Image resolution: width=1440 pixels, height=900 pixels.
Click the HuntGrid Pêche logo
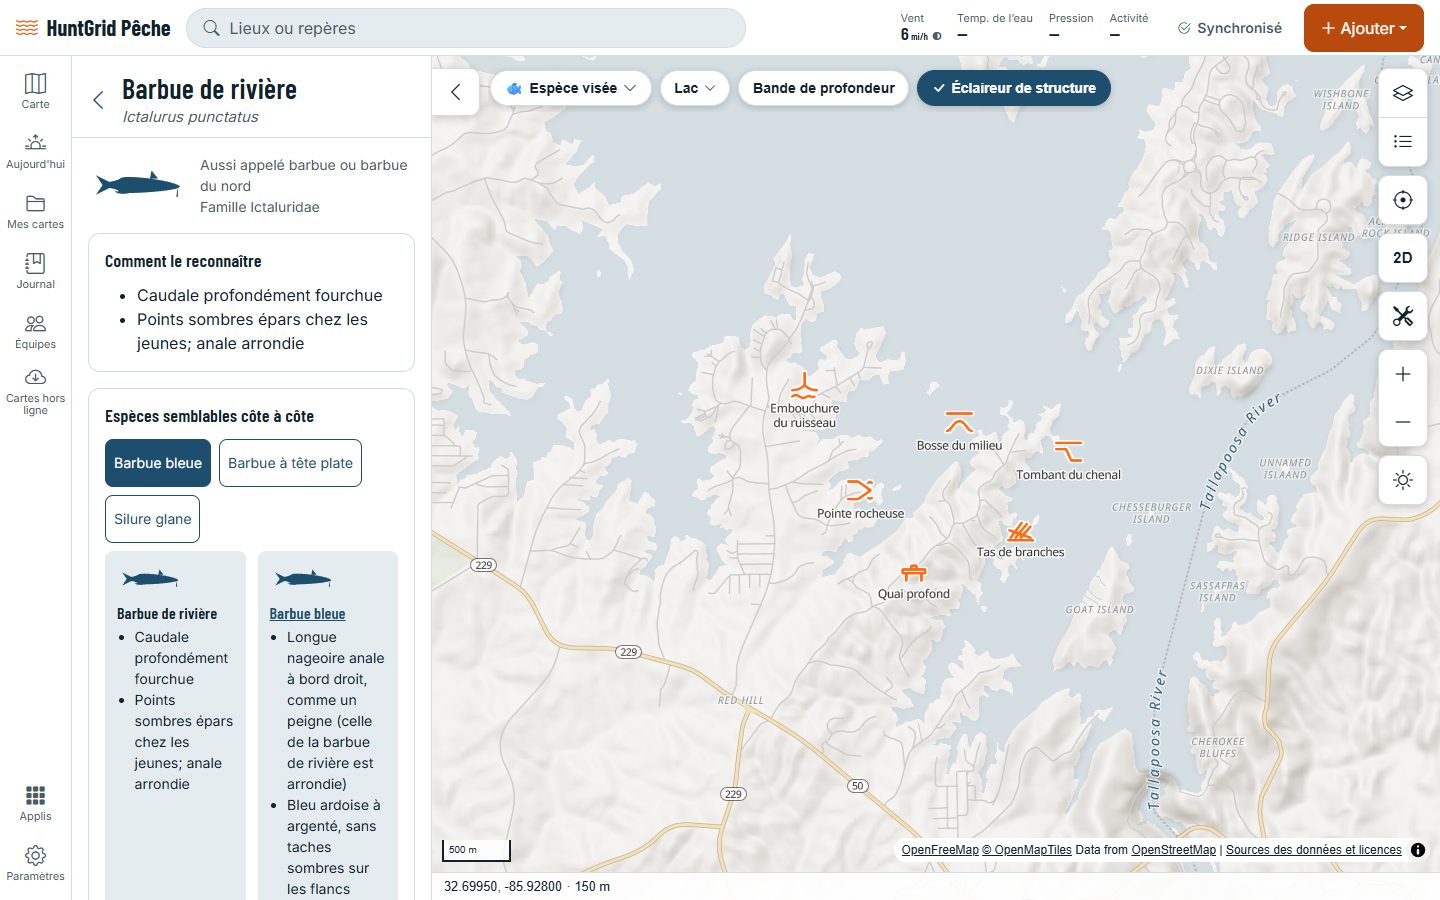(x=93, y=28)
